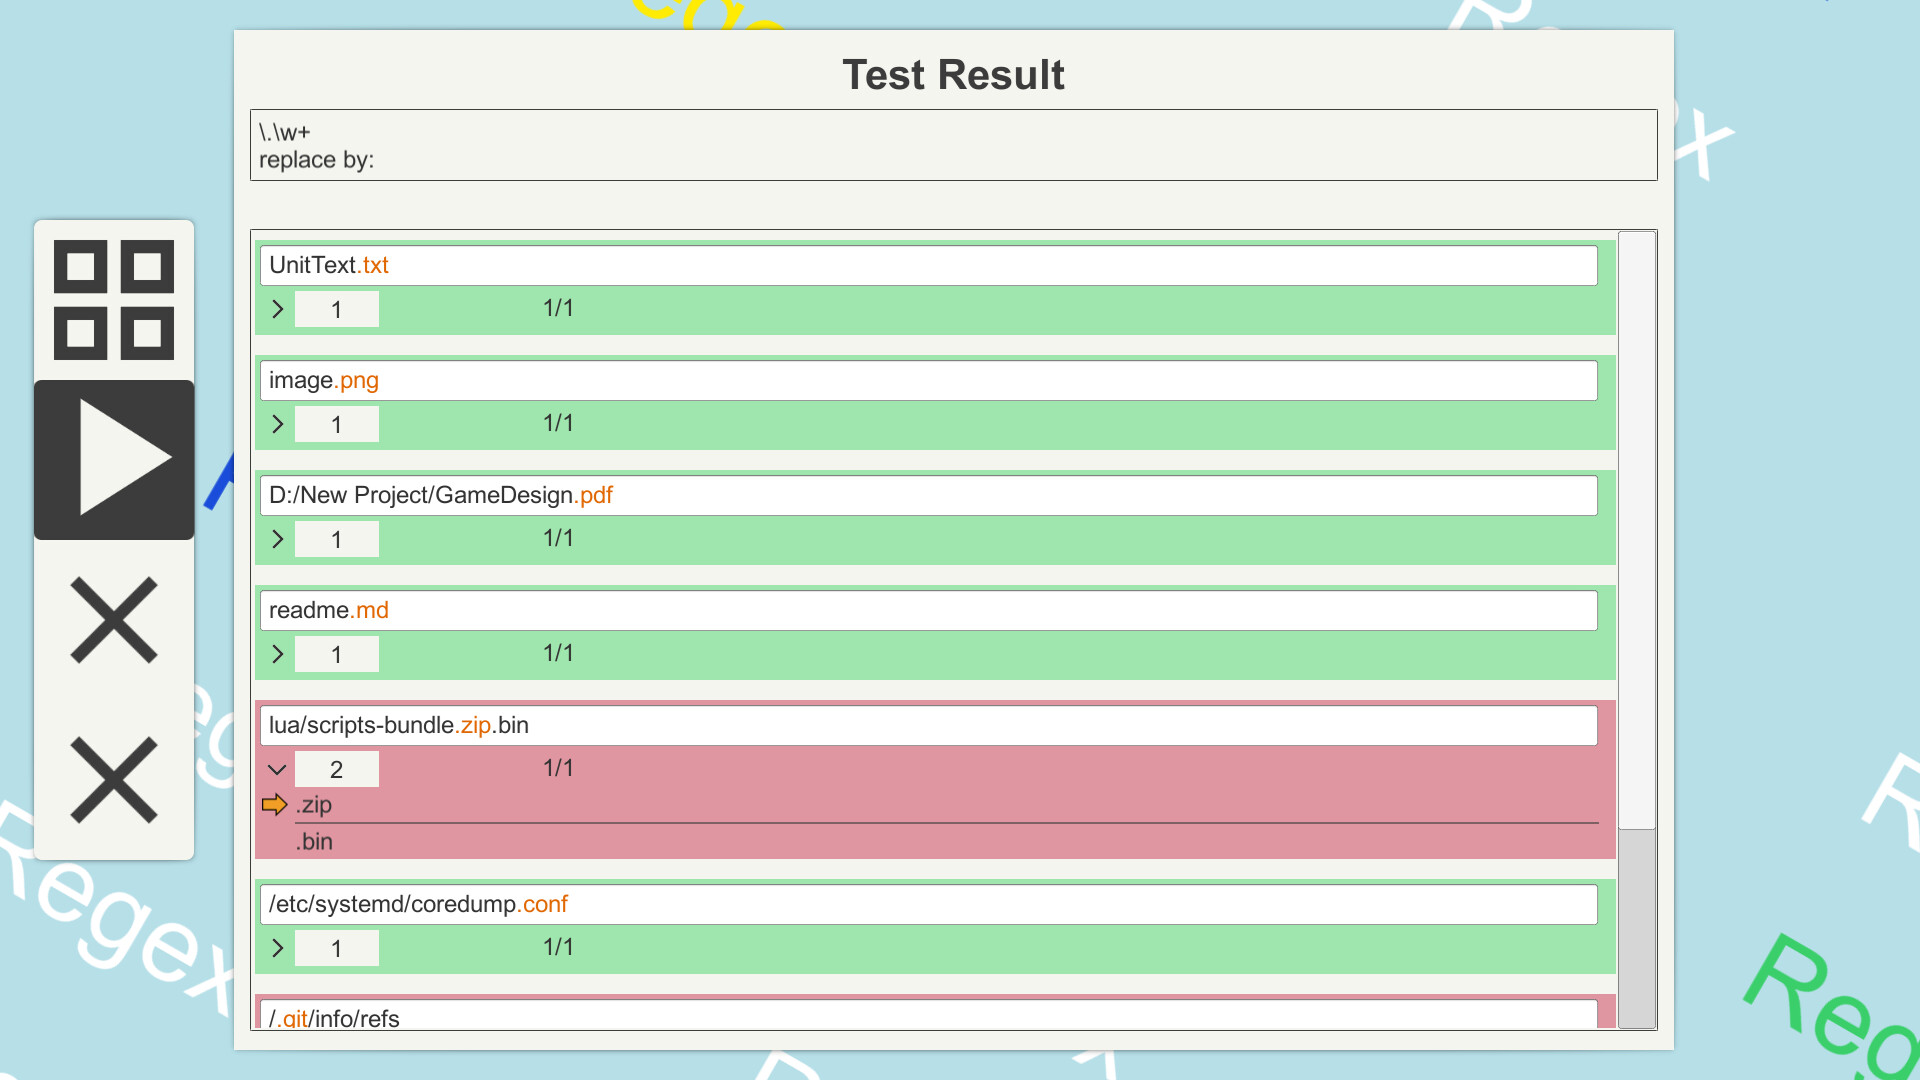The image size is (1920, 1080).
Task: Click the upper X icon in the sidebar
Action: [113, 622]
